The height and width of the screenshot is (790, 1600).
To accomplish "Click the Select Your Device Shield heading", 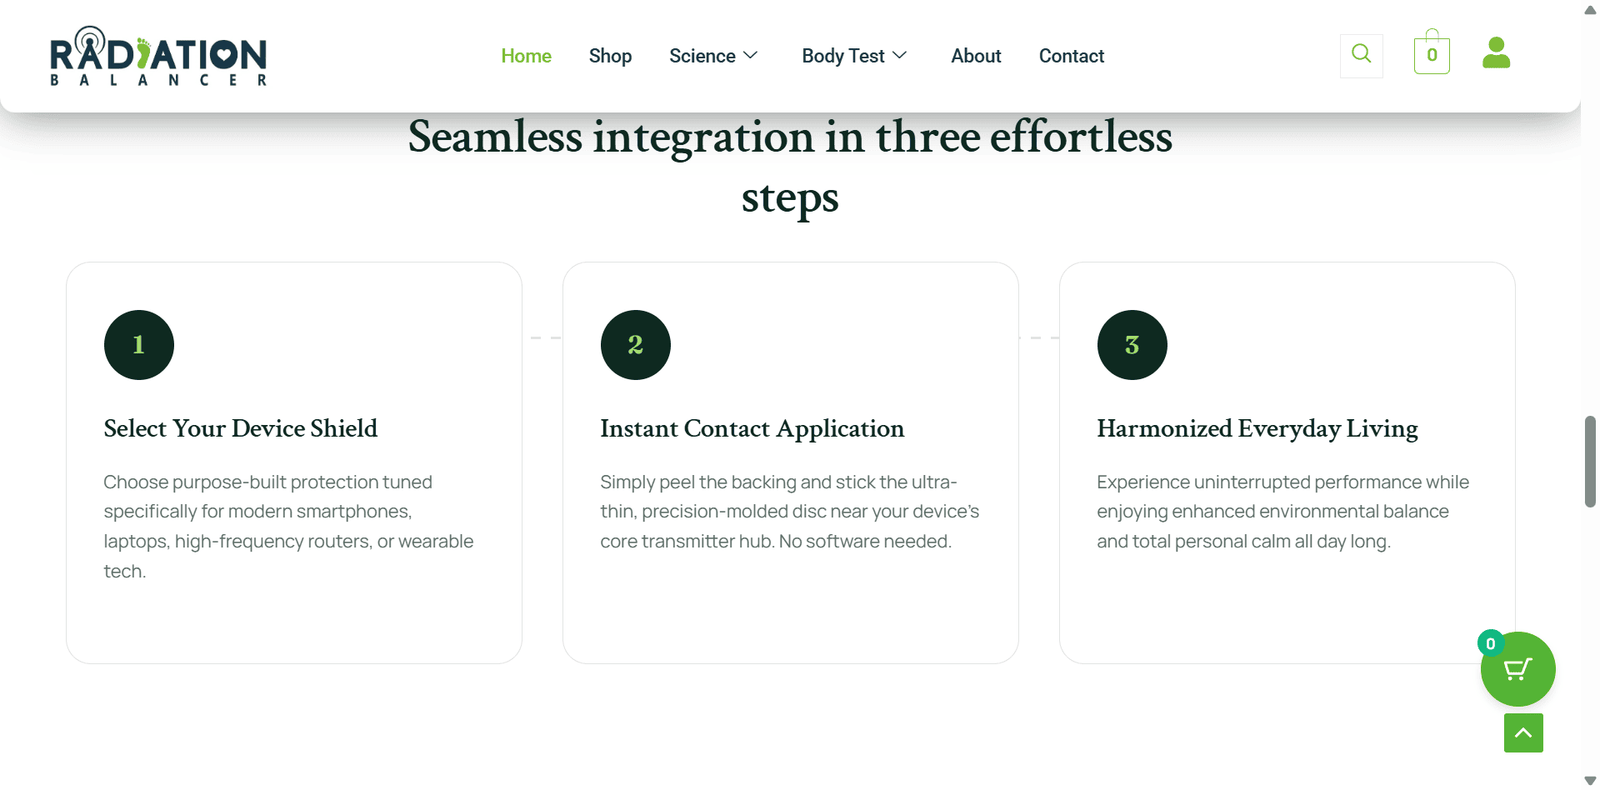I will [241, 429].
